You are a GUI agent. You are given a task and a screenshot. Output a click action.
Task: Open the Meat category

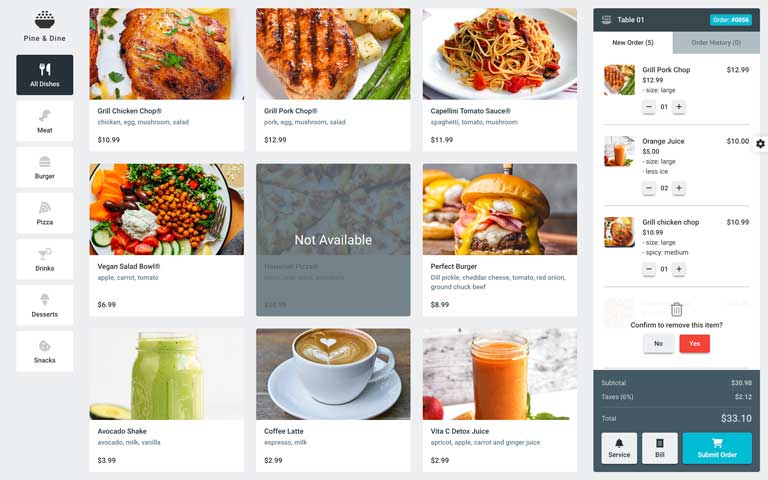(x=45, y=121)
